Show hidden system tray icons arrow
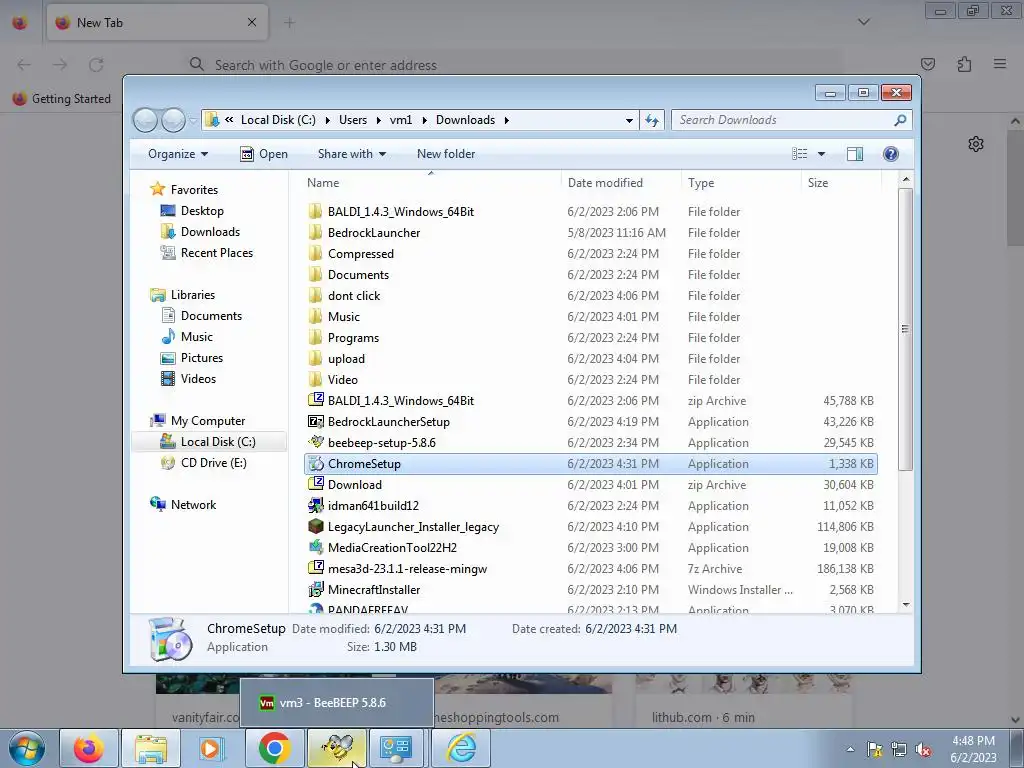1024x768 pixels. point(850,749)
